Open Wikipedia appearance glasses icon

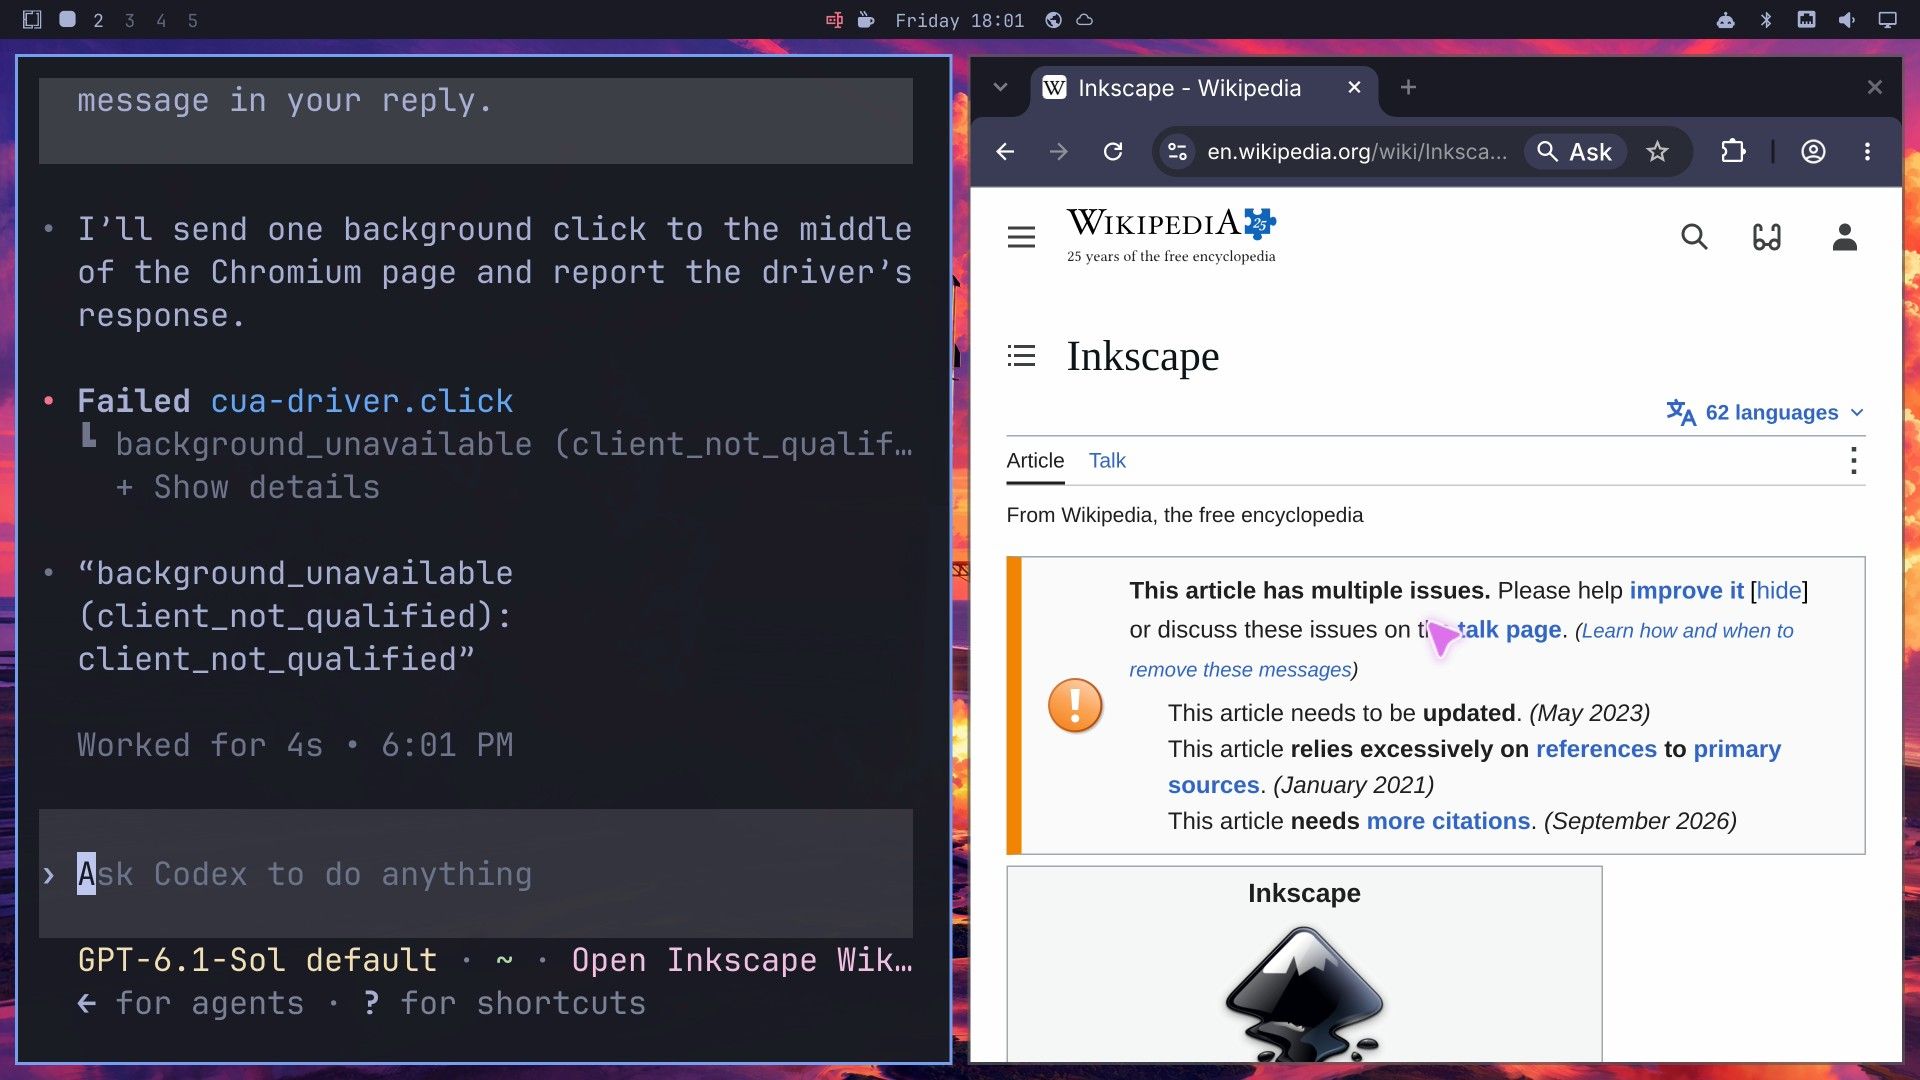point(1767,237)
